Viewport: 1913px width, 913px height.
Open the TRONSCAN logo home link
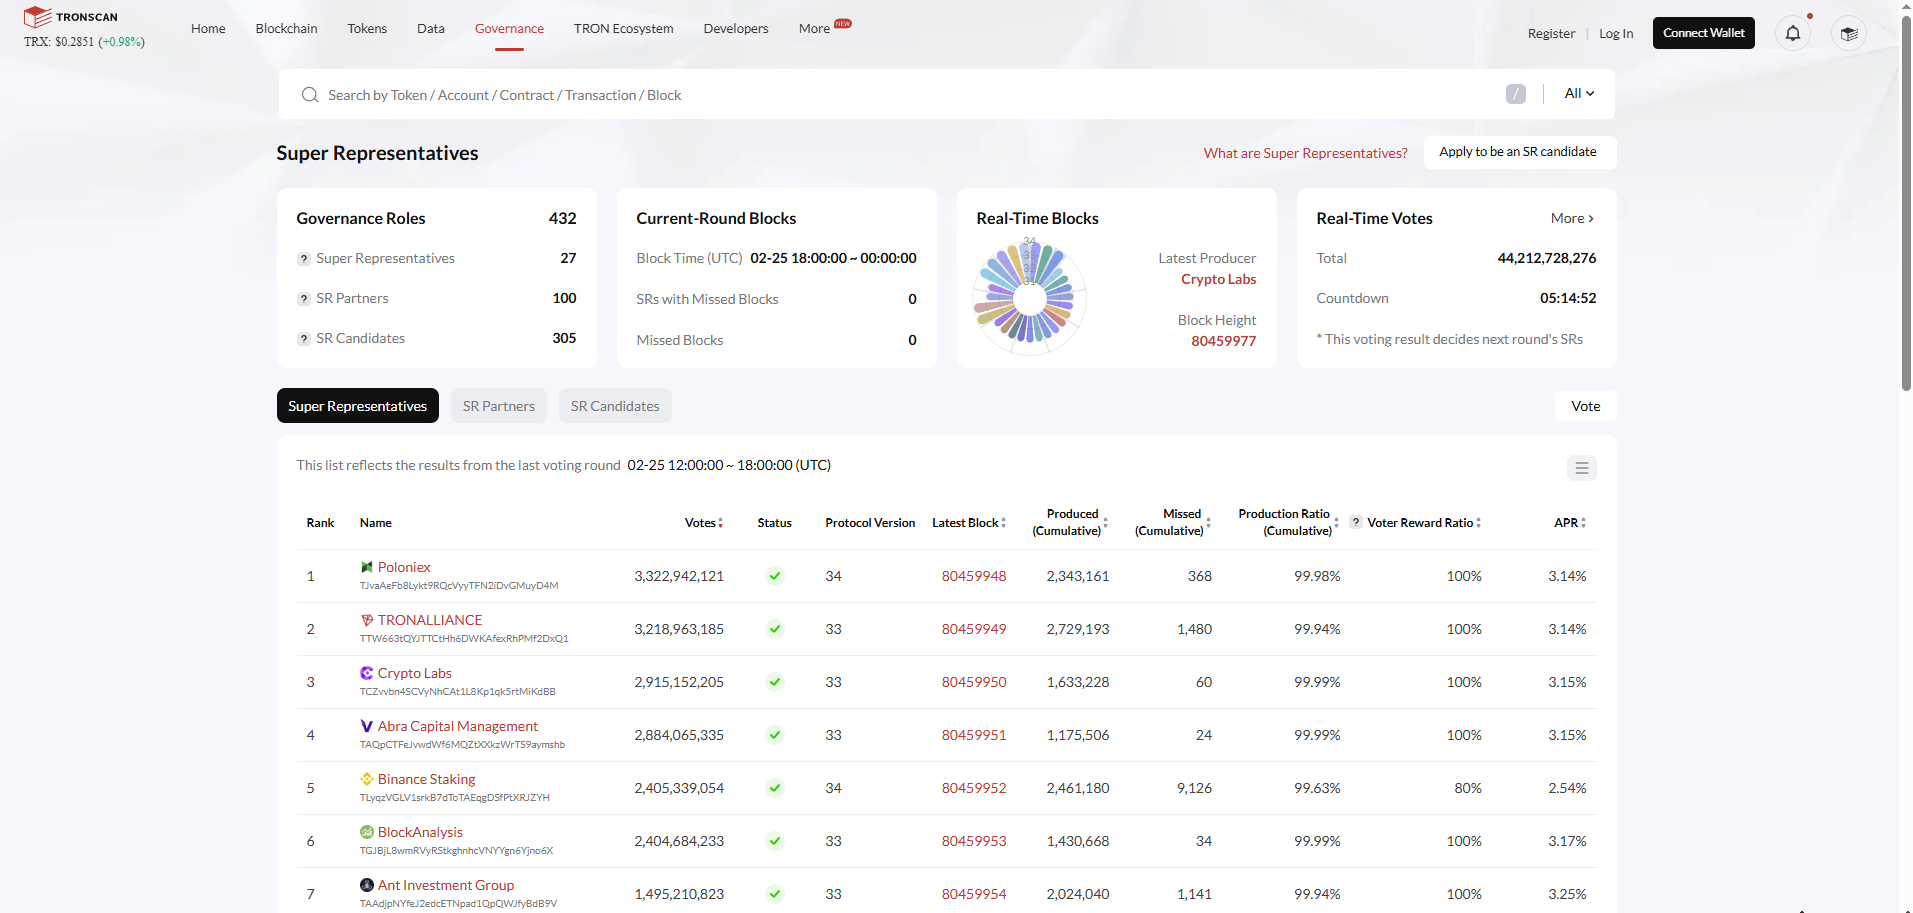coord(71,17)
